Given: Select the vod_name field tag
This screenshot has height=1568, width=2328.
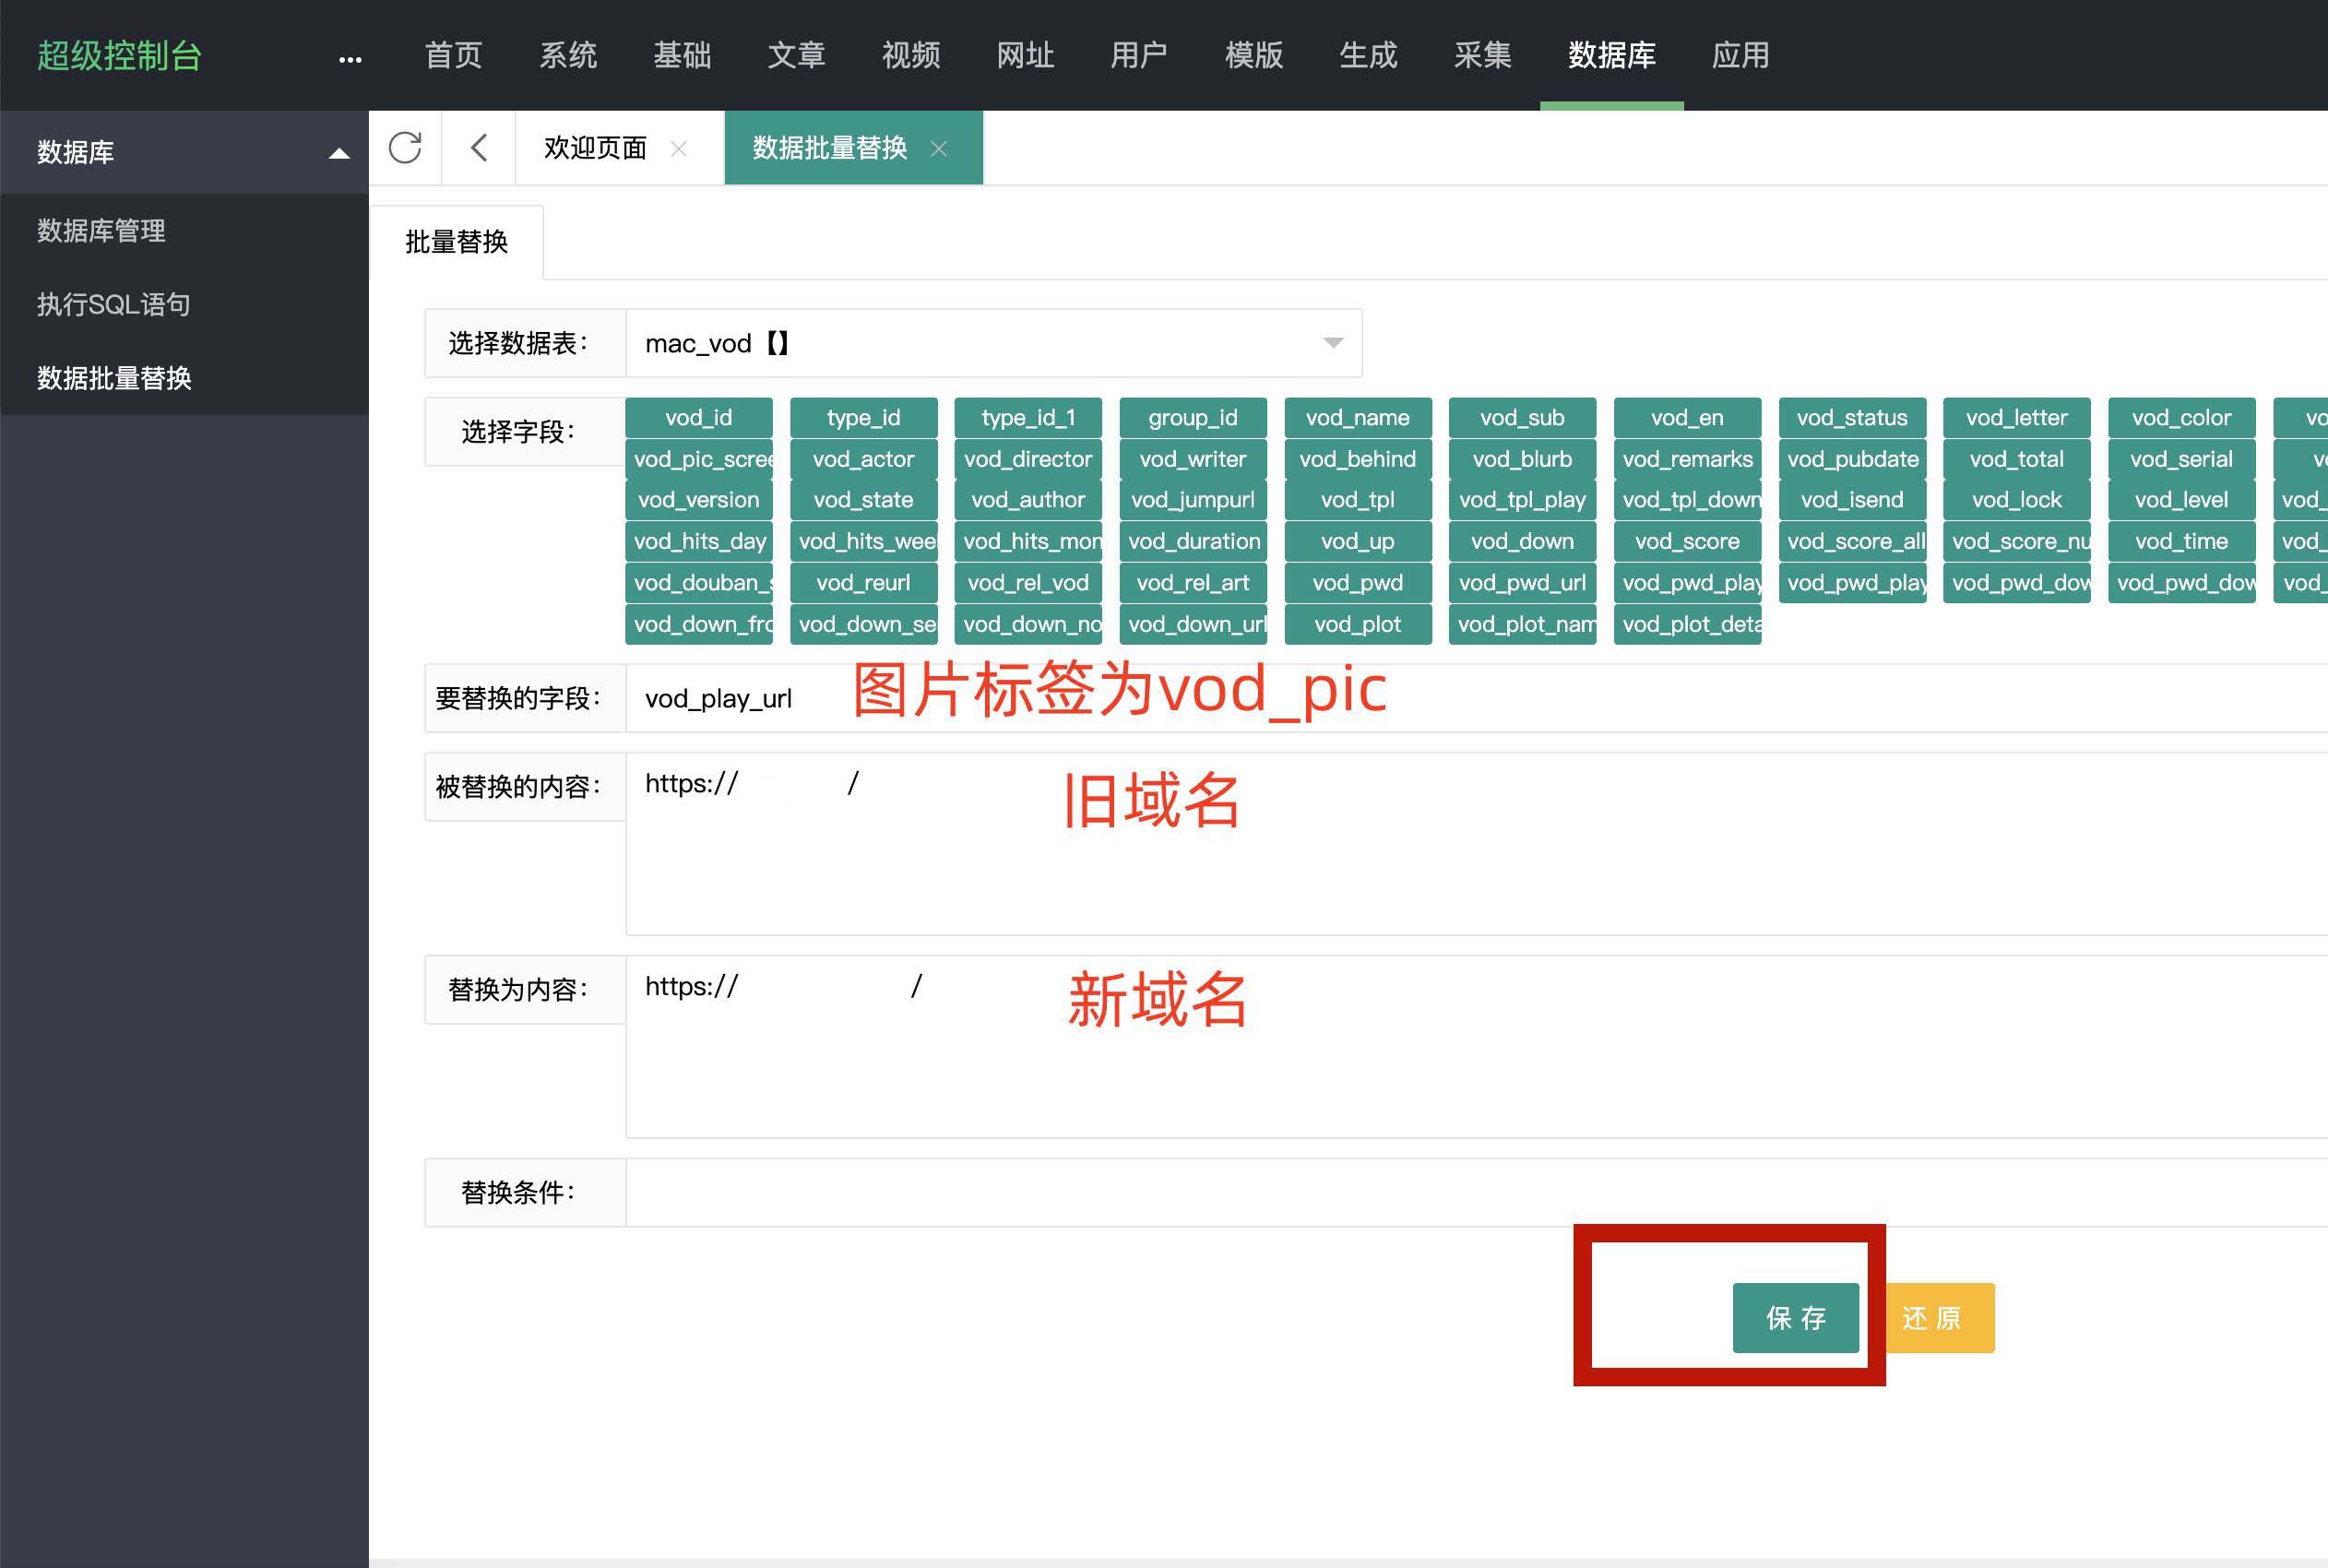Looking at the screenshot, I should 1357,418.
